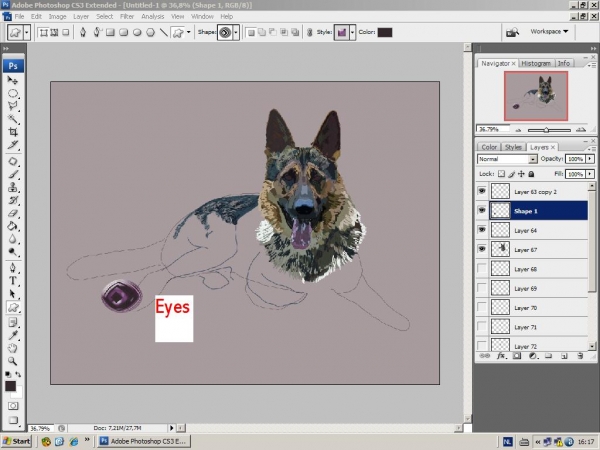Show Layer 68 visibility box
This screenshot has width=600, height=450.
[x=482, y=269]
